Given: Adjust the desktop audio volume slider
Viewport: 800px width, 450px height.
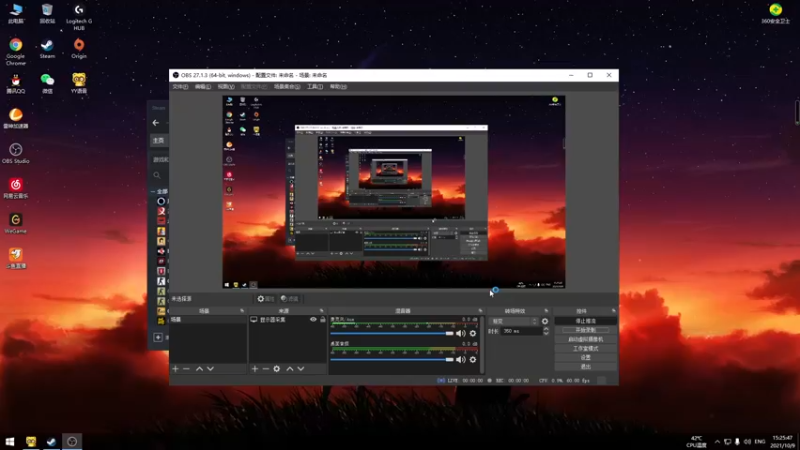Looking at the screenshot, I should pyautogui.click(x=392, y=359).
